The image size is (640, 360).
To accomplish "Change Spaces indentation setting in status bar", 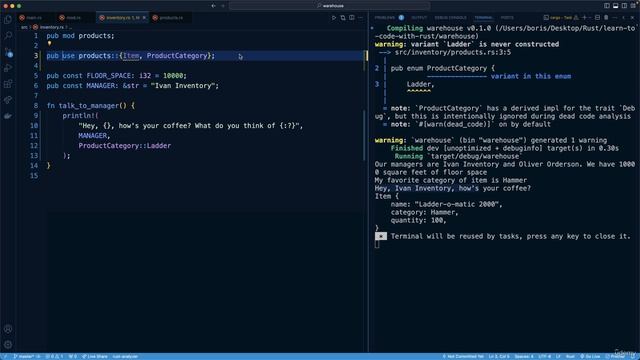I will [x=524, y=356].
